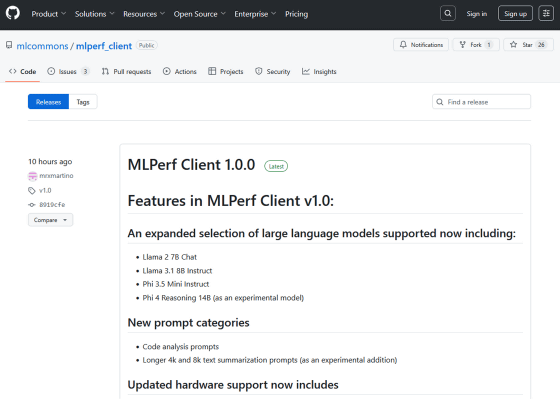Click the tag icon beside v1.0
The height and width of the screenshot is (399, 560).
point(32,190)
